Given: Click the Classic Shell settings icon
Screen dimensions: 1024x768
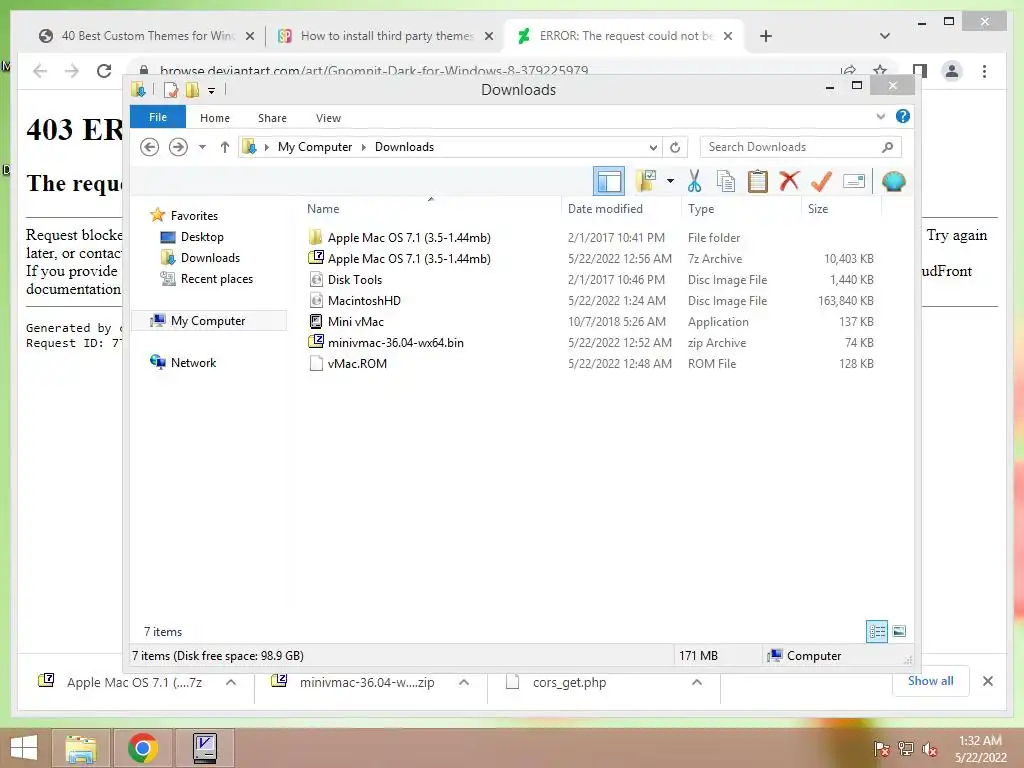Looking at the screenshot, I should [893, 181].
